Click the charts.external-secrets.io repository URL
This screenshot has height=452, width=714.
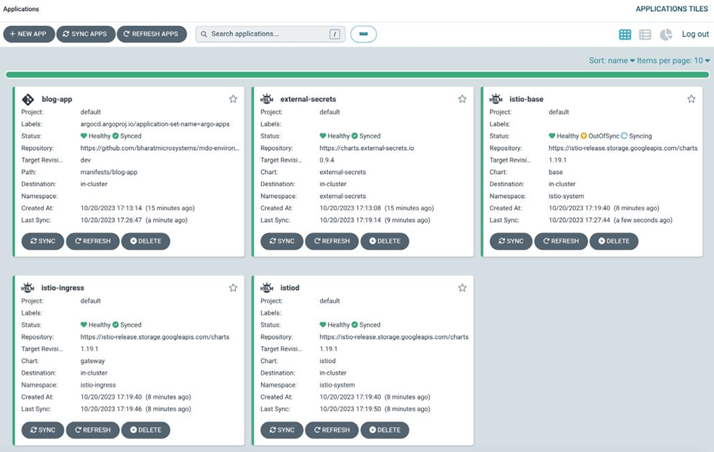[x=367, y=148]
